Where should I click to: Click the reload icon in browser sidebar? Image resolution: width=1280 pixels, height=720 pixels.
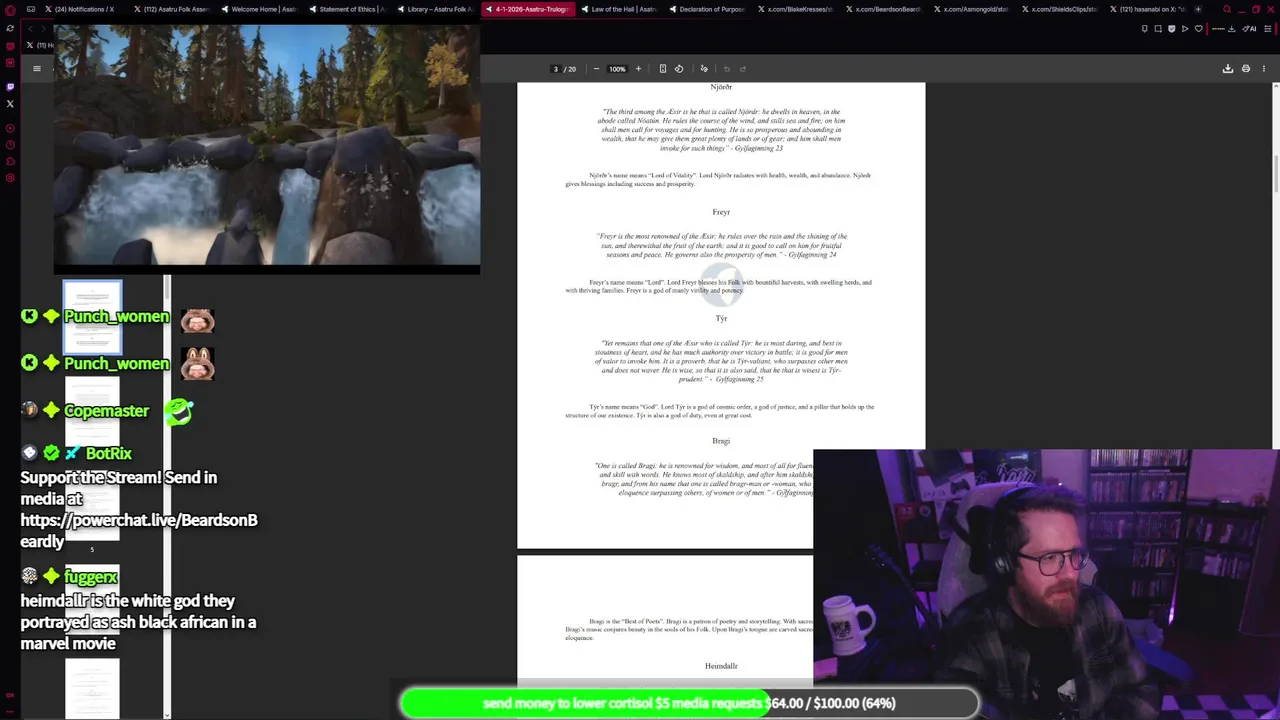(10, 28)
